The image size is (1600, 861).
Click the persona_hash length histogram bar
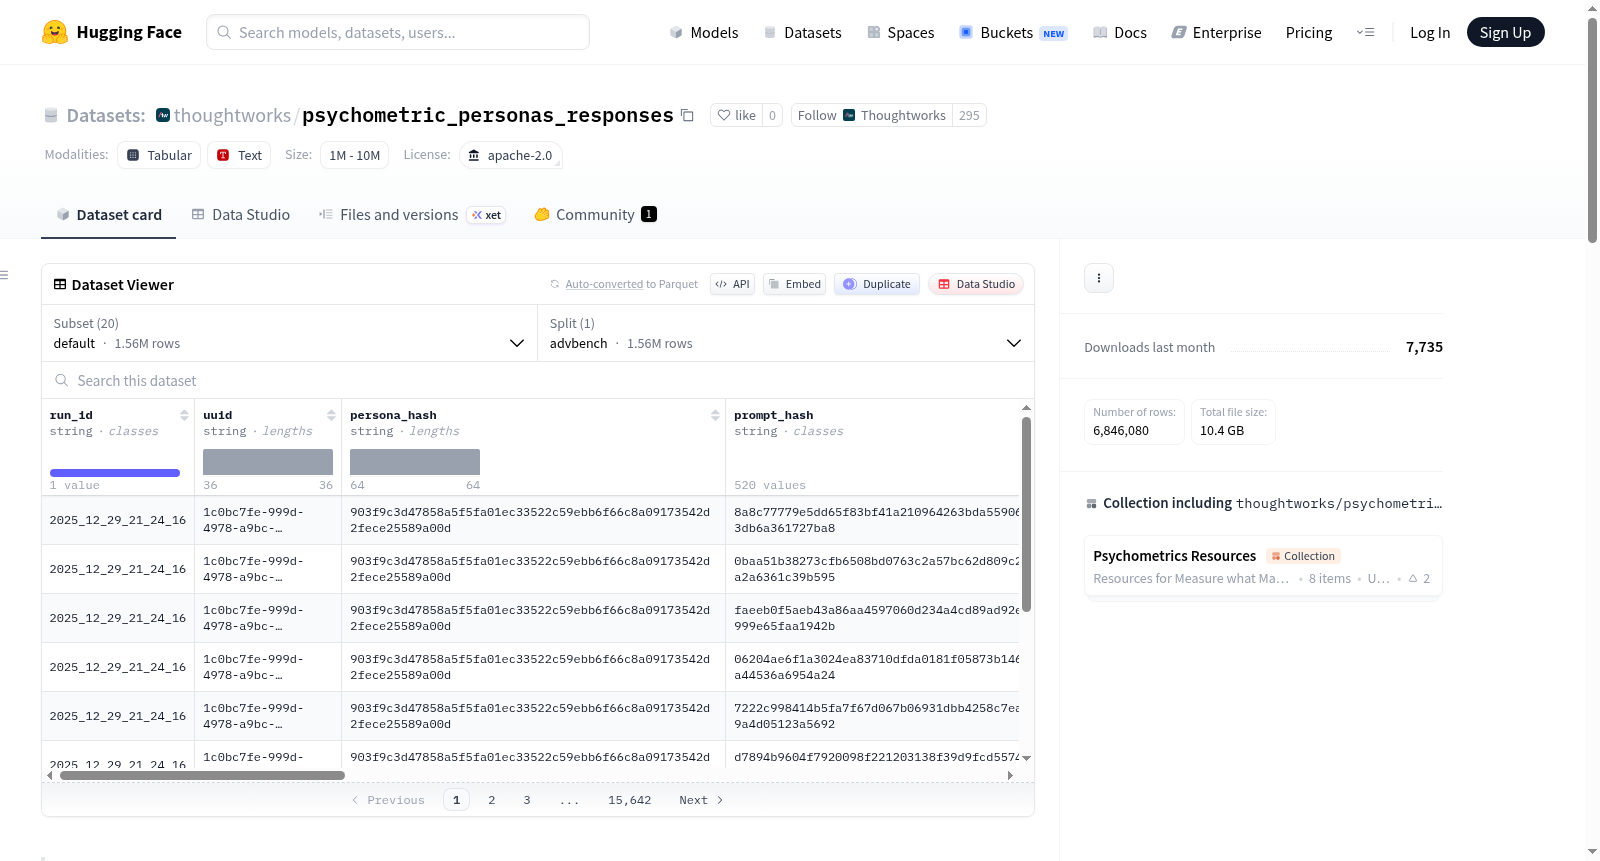pyautogui.click(x=415, y=462)
